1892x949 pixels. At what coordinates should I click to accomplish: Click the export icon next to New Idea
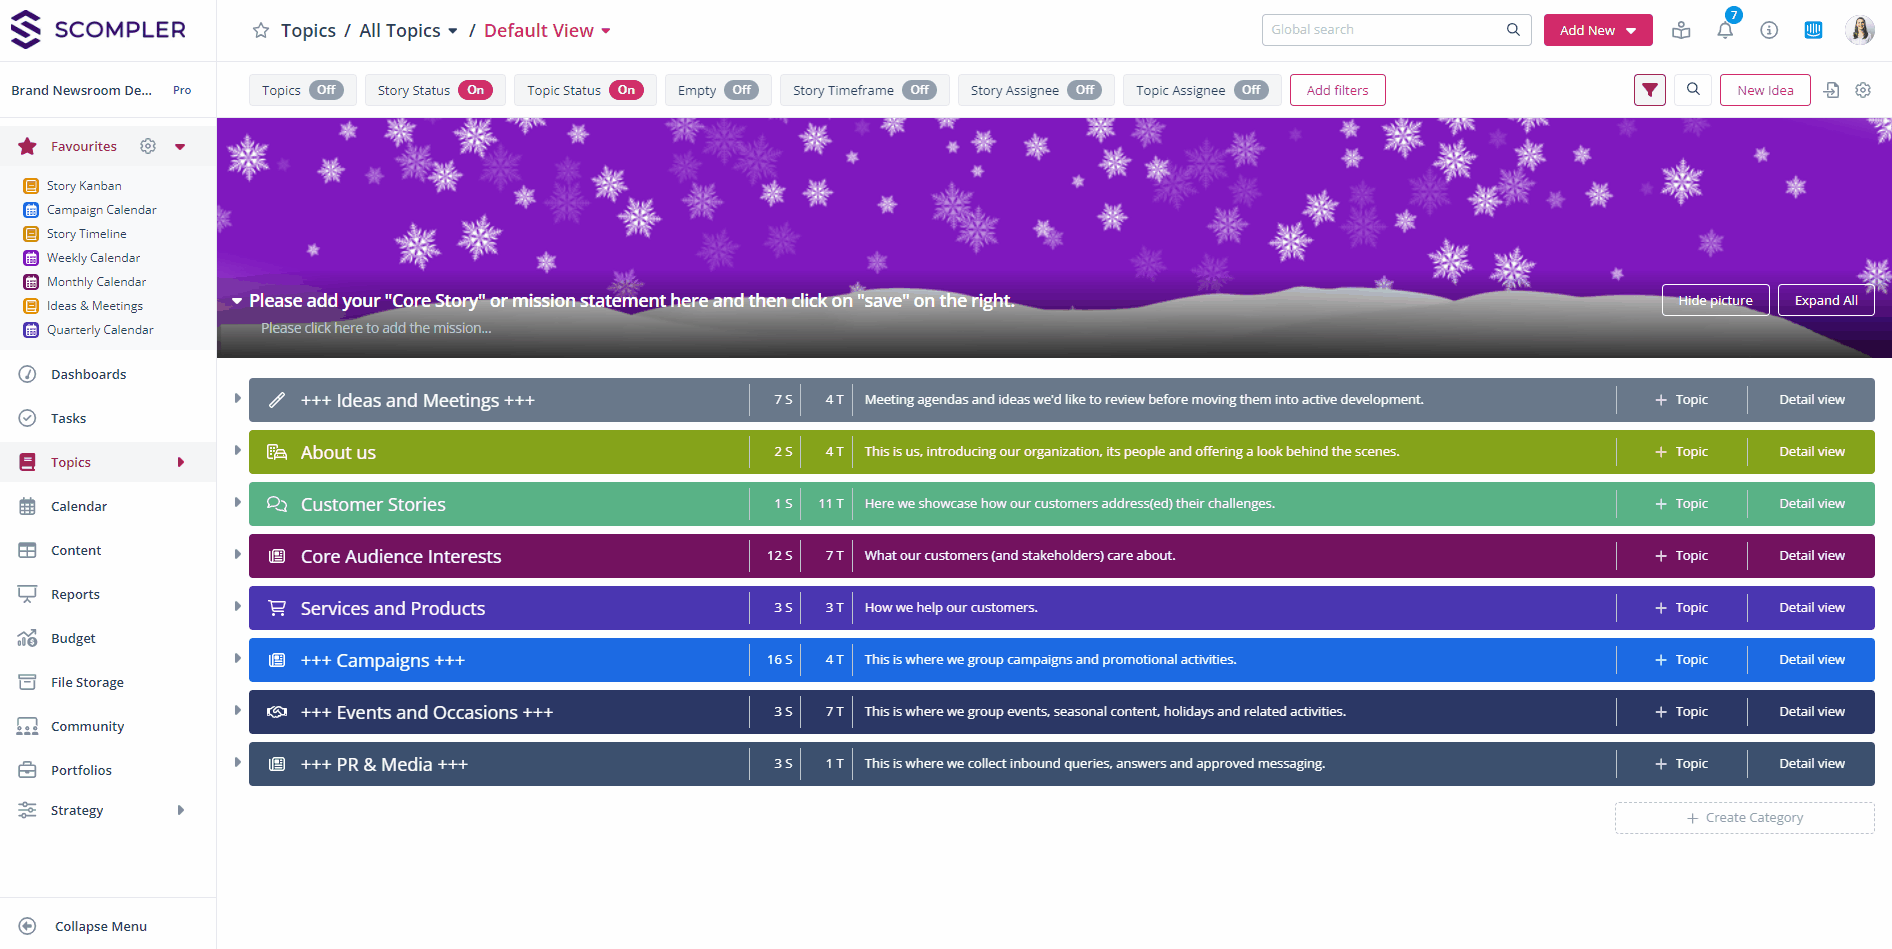click(x=1831, y=90)
